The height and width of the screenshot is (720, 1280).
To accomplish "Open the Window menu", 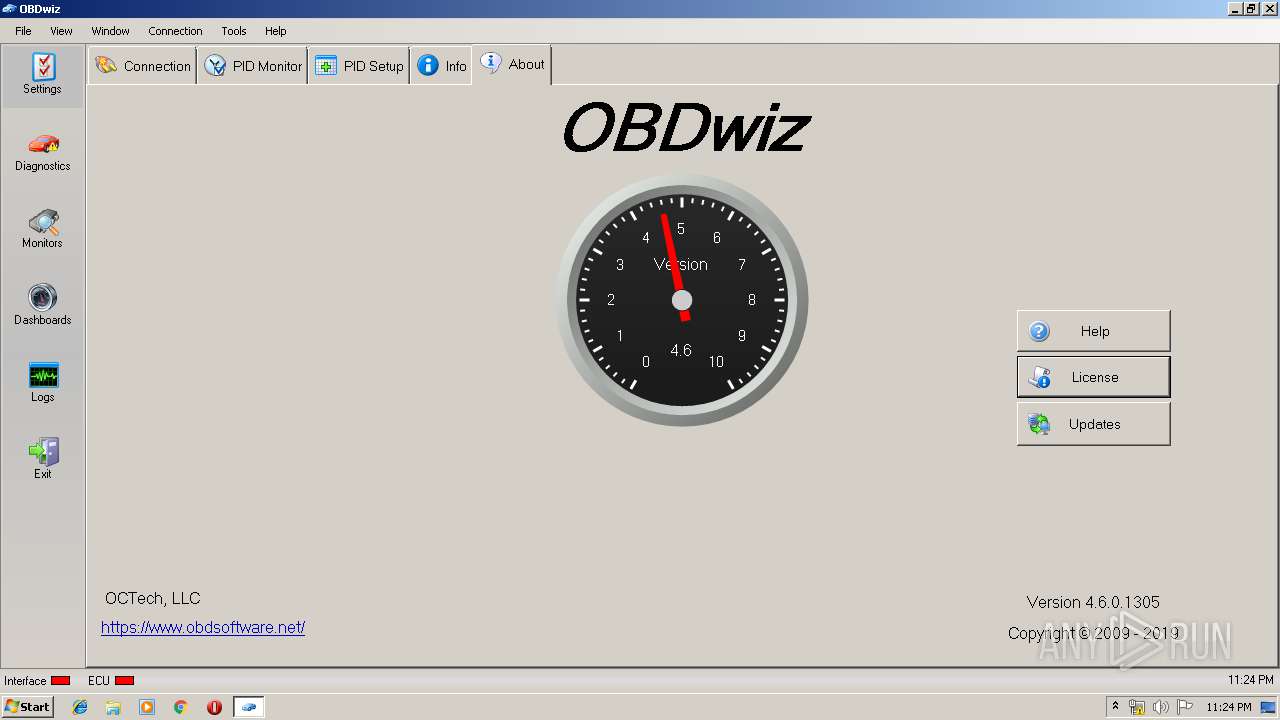I will coord(110,31).
